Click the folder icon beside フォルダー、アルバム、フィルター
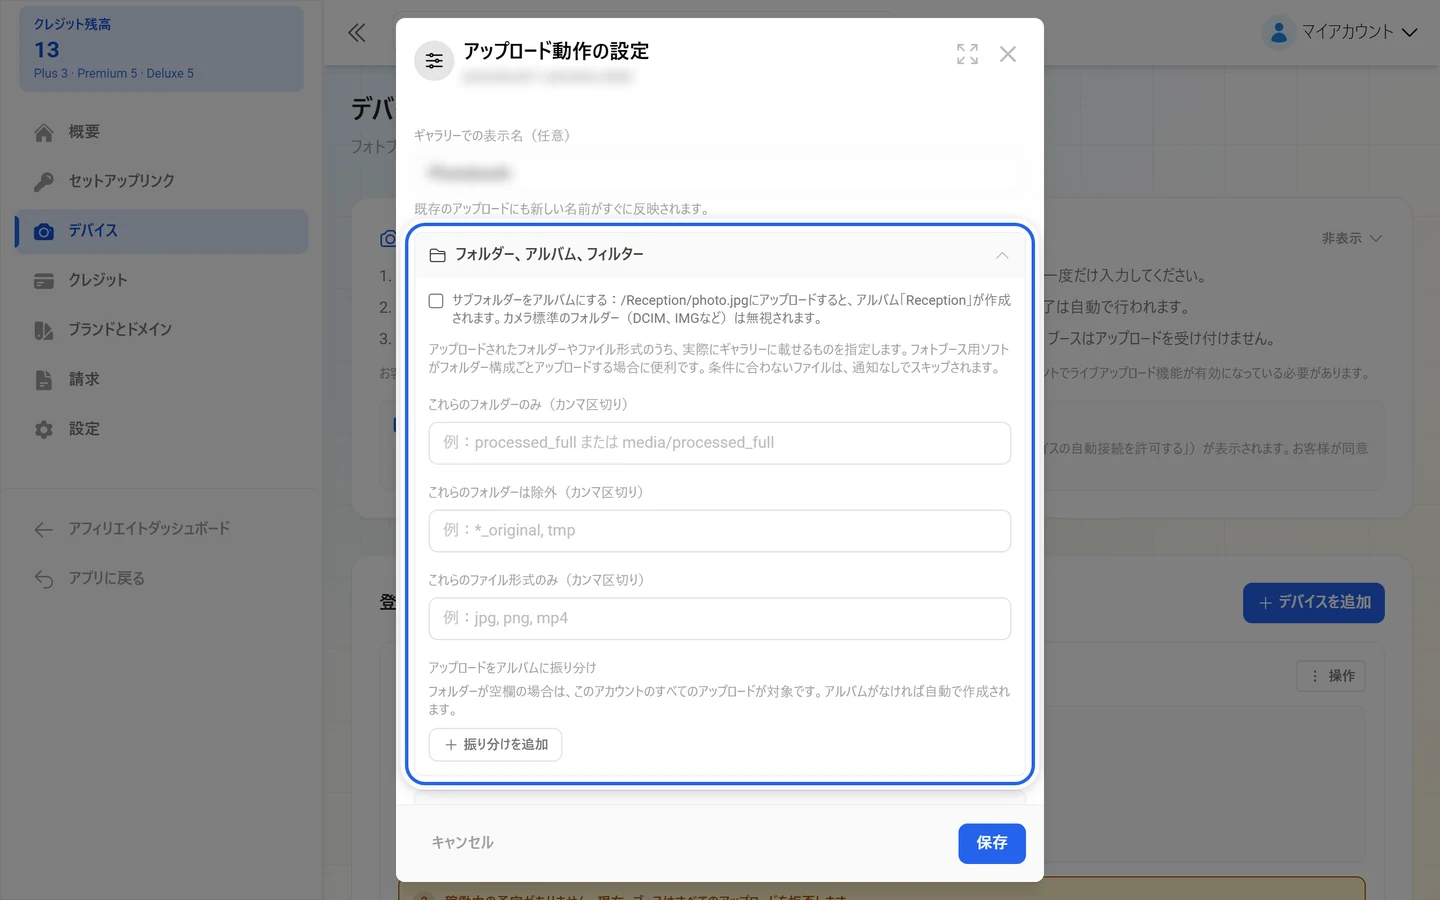The width and height of the screenshot is (1440, 900). pyautogui.click(x=437, y=256)
